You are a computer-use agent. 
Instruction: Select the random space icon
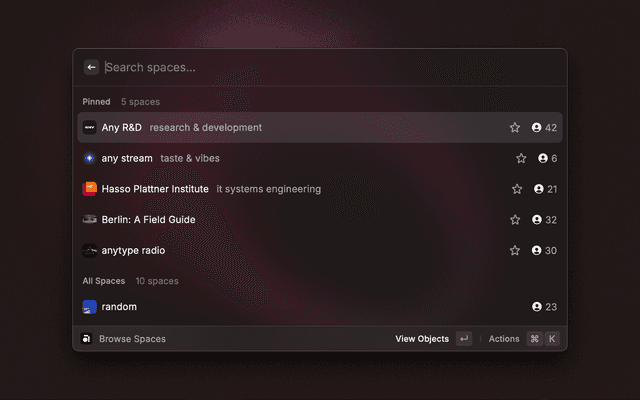click(x=89, y=307)
